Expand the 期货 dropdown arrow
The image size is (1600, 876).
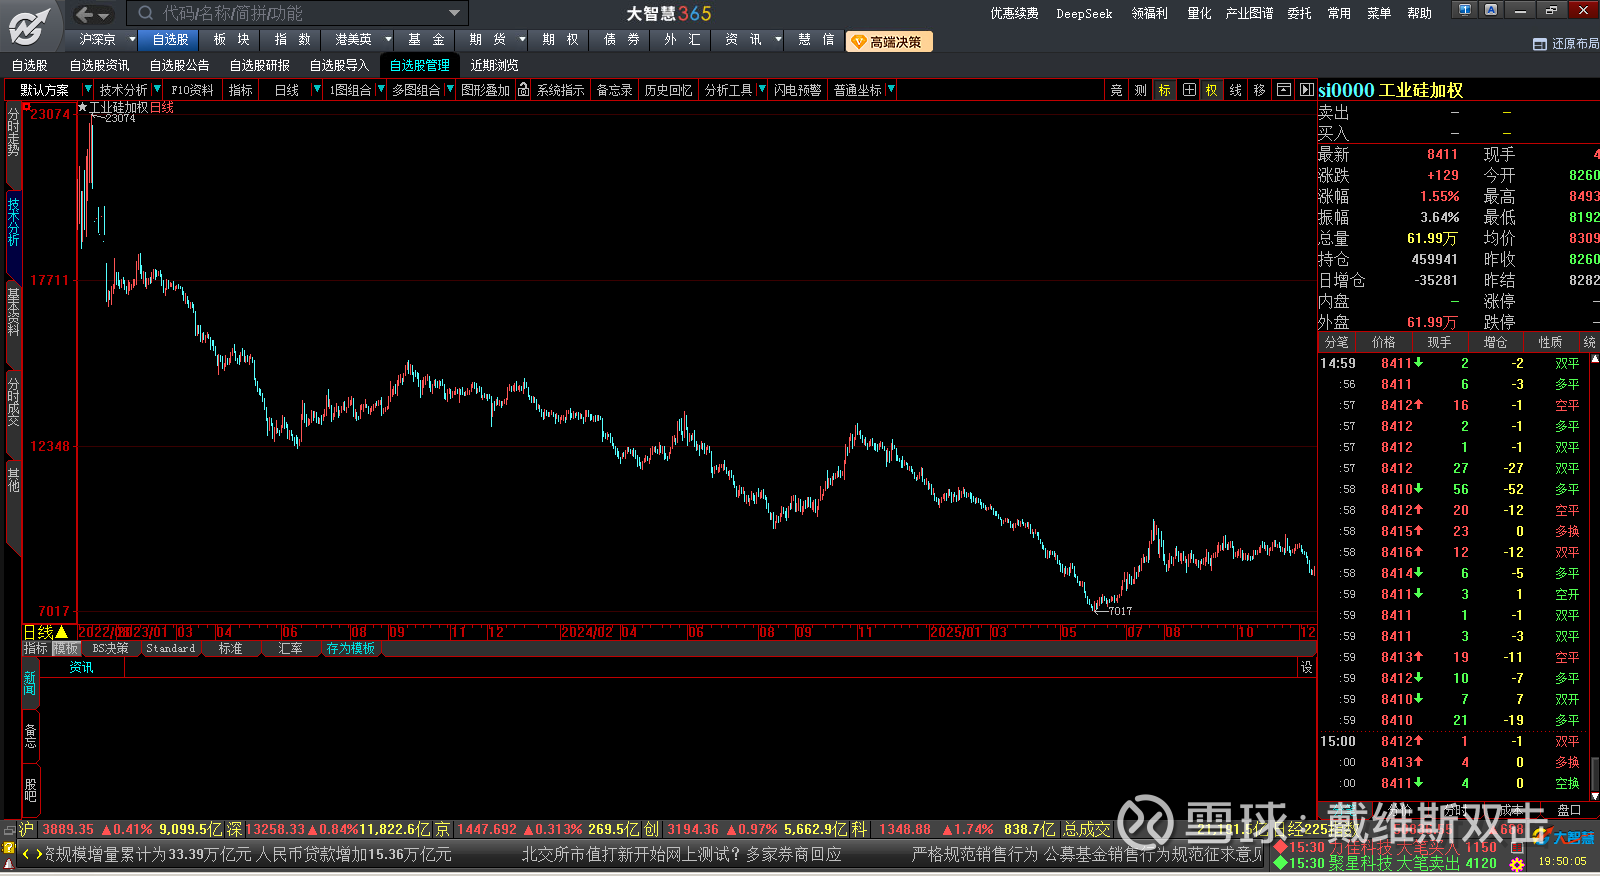tap(522, 40)
